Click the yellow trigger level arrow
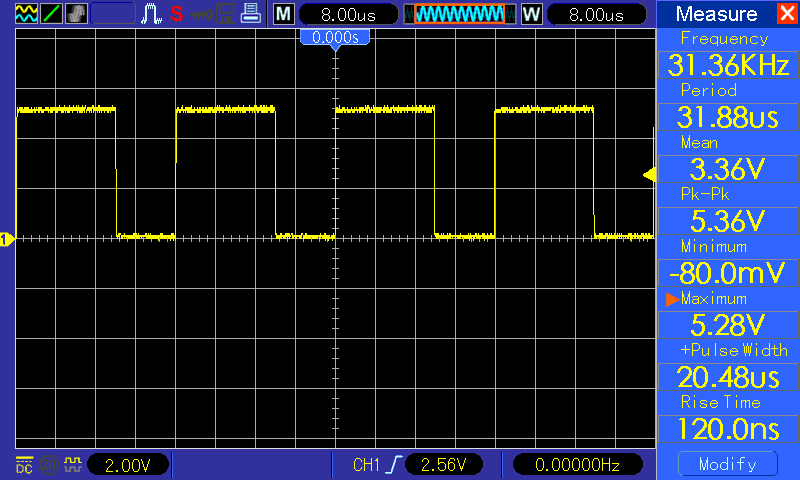 click(x=649, y=175)
